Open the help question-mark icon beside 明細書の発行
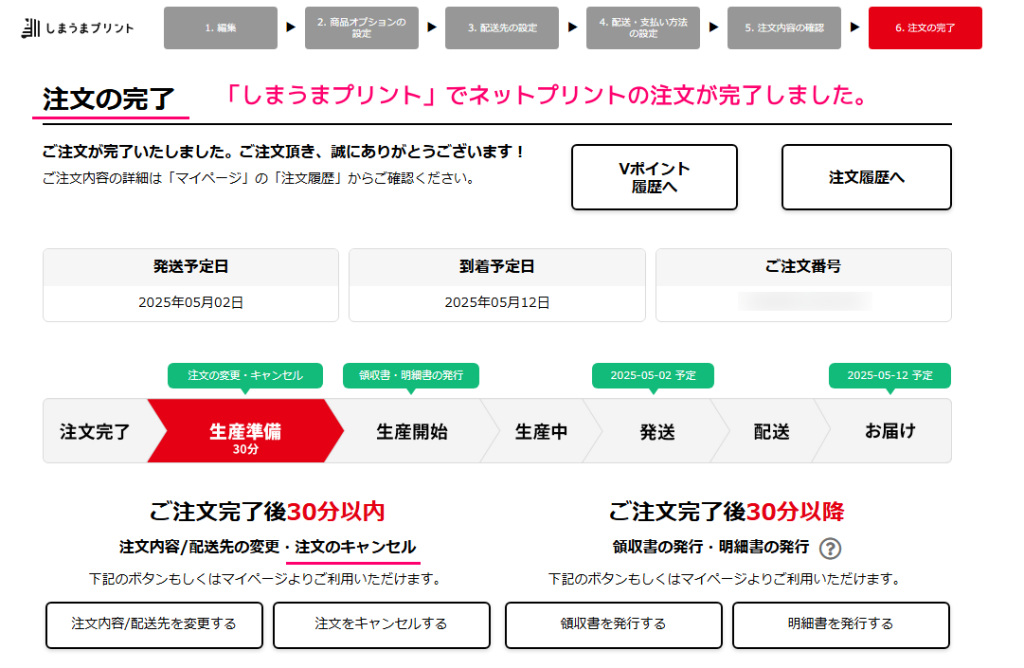 click(830, 548)
